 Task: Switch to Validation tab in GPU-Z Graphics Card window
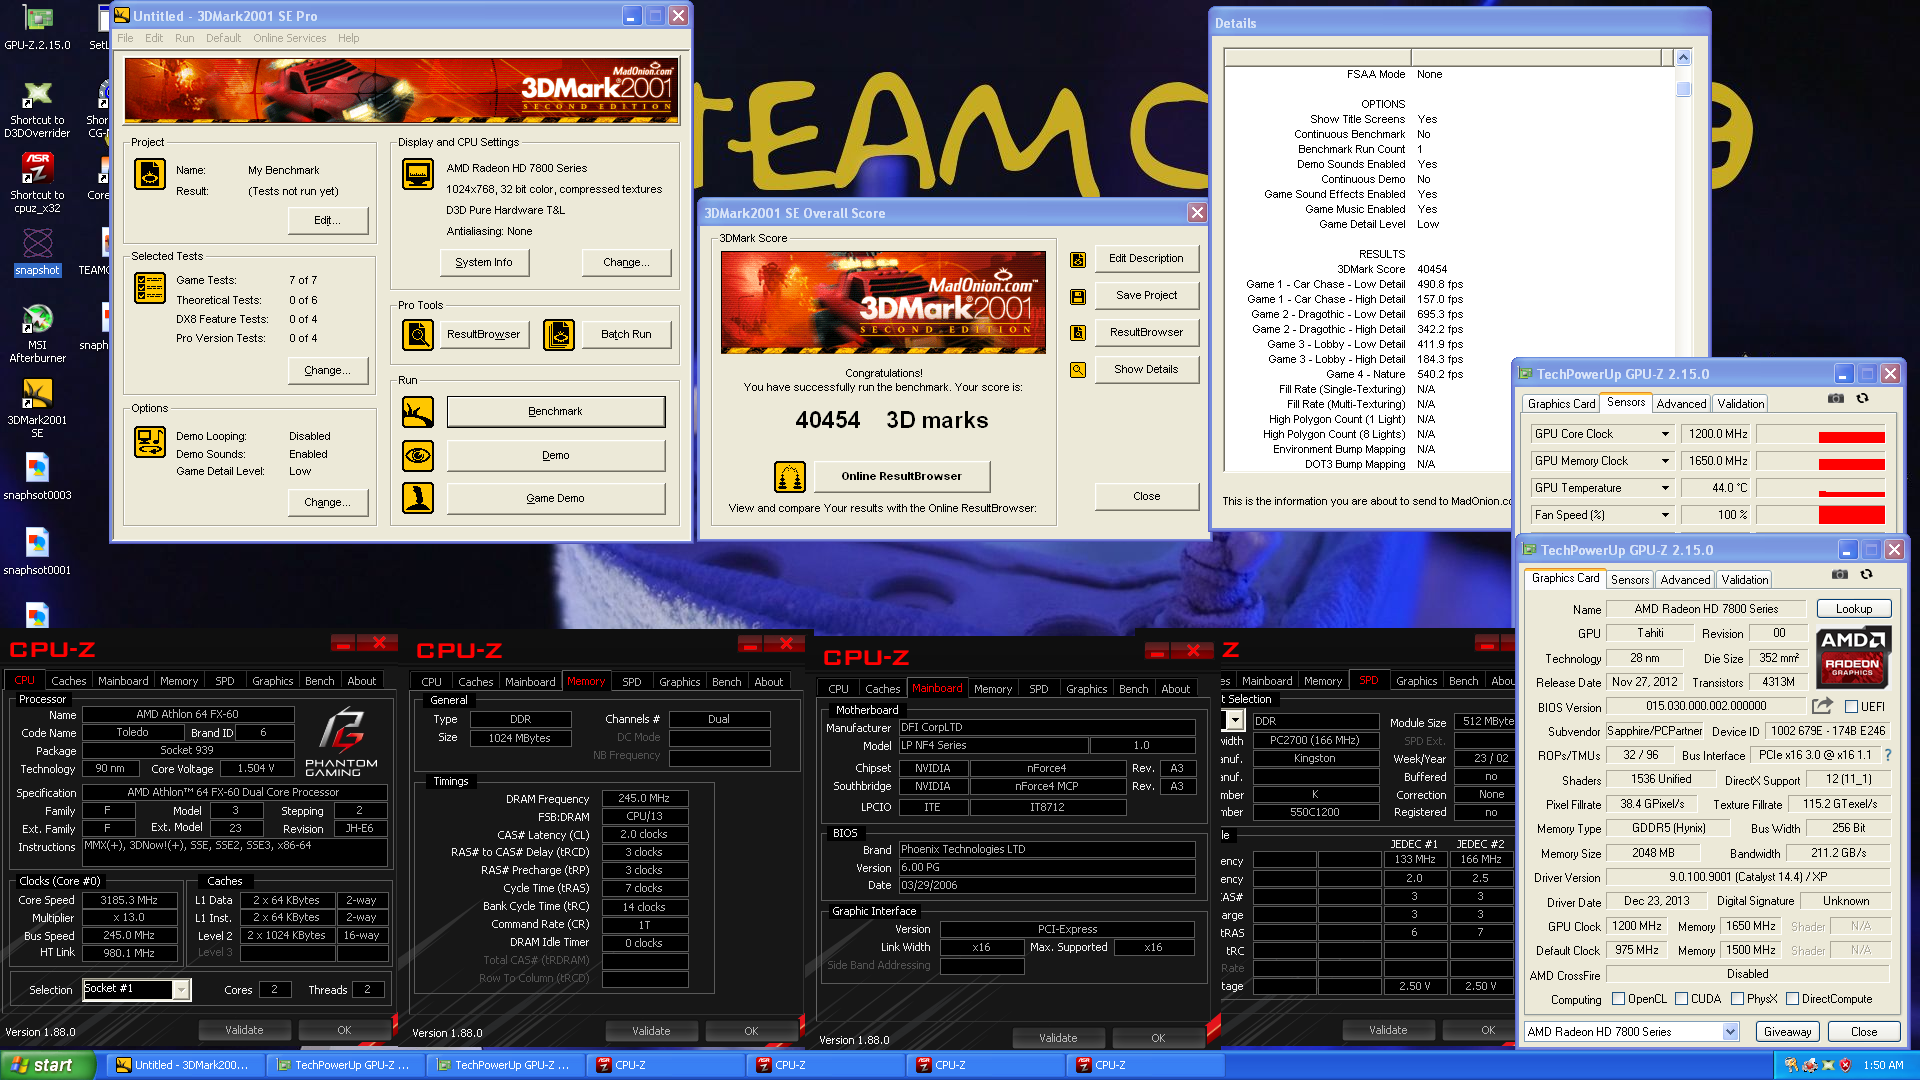point(1745,580)
